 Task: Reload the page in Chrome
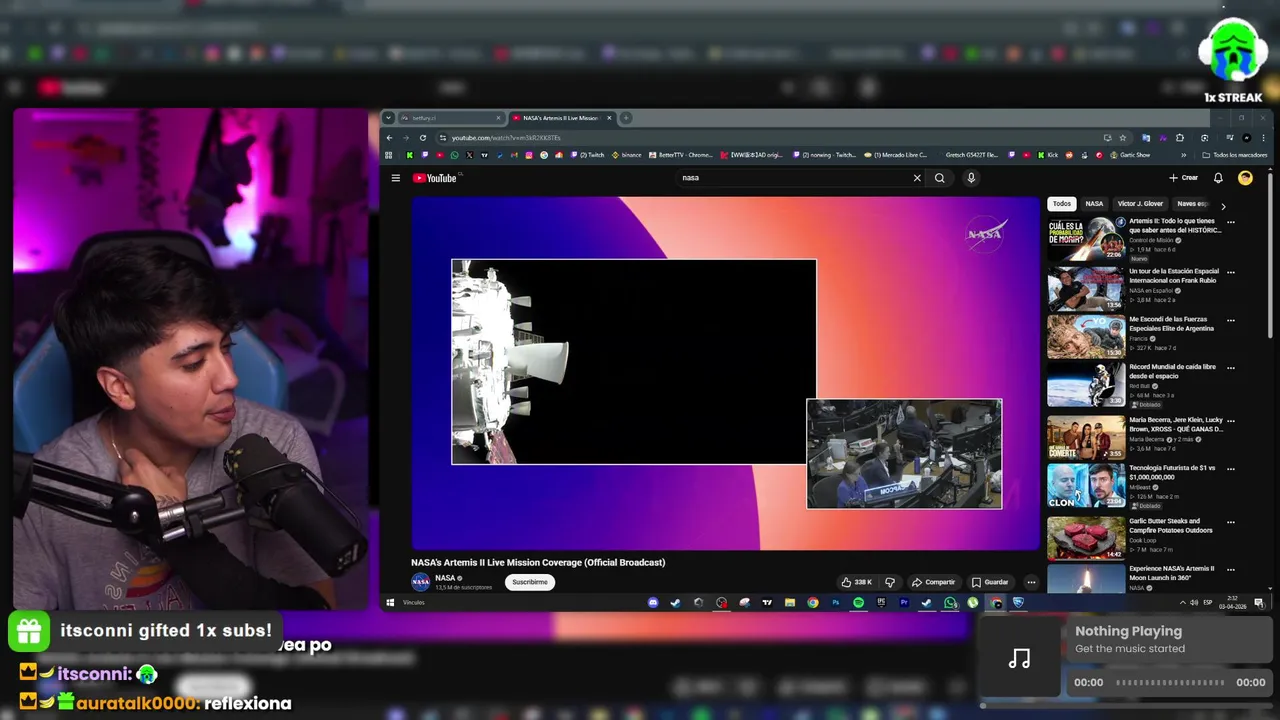pyautogui.click(x=423, y=138)
